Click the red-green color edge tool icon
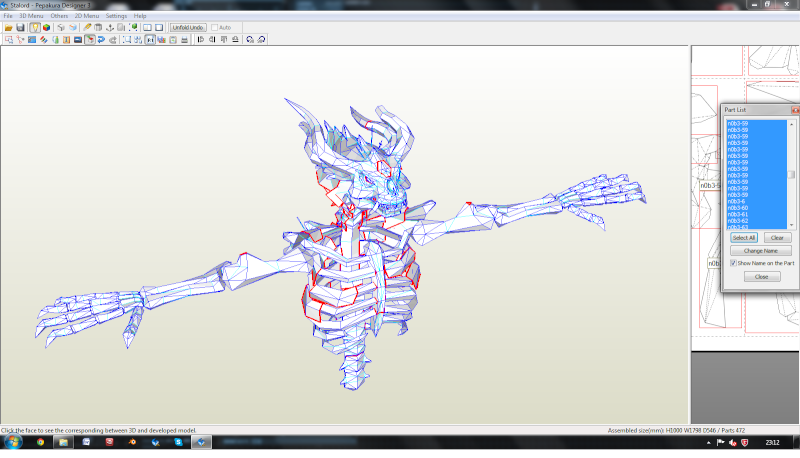The height and width of the screenshot is (458, 800). 44,40
